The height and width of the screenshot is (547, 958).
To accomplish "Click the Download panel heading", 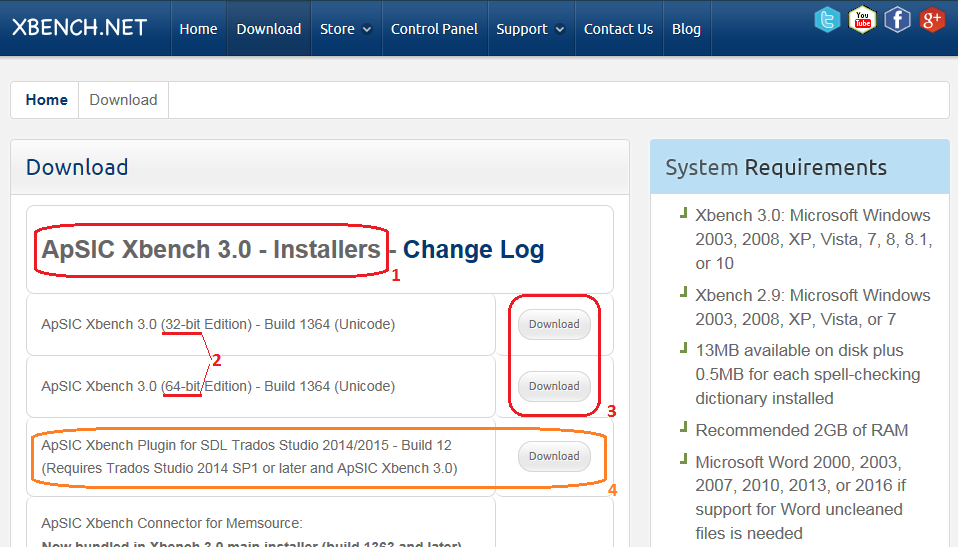I will coord(77,167).
